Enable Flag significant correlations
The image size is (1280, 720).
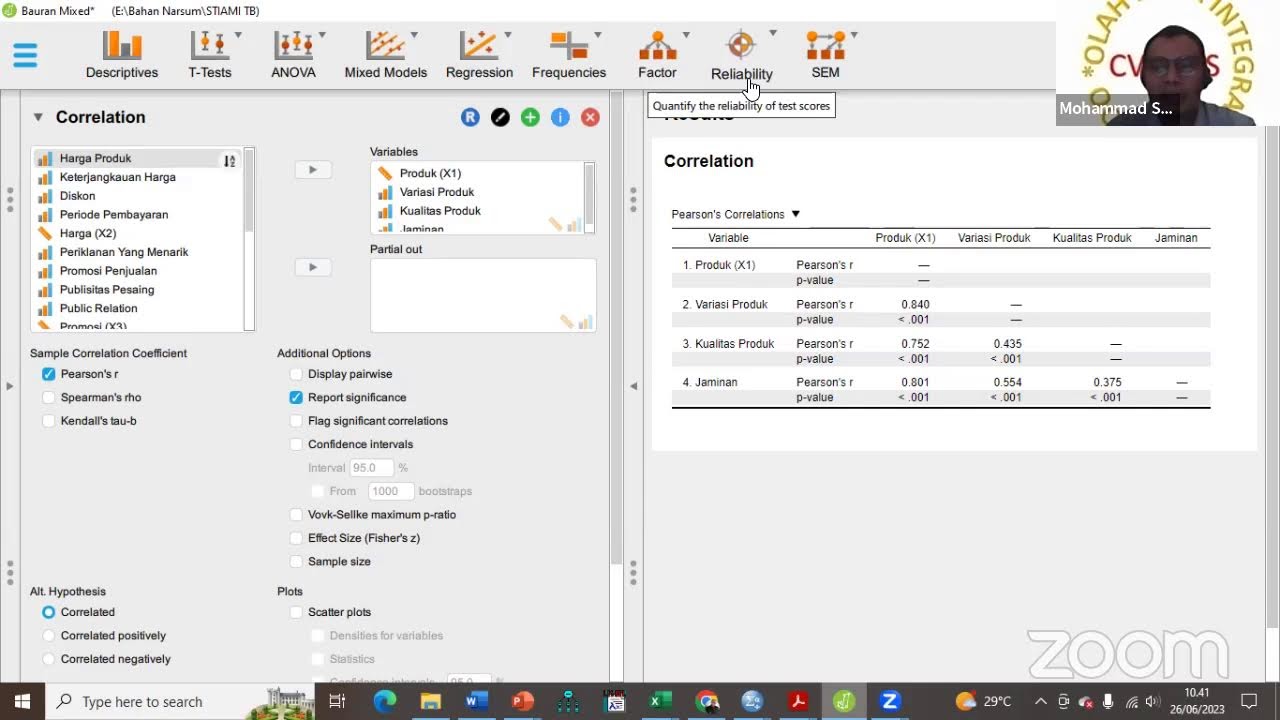tap(296, 421)
